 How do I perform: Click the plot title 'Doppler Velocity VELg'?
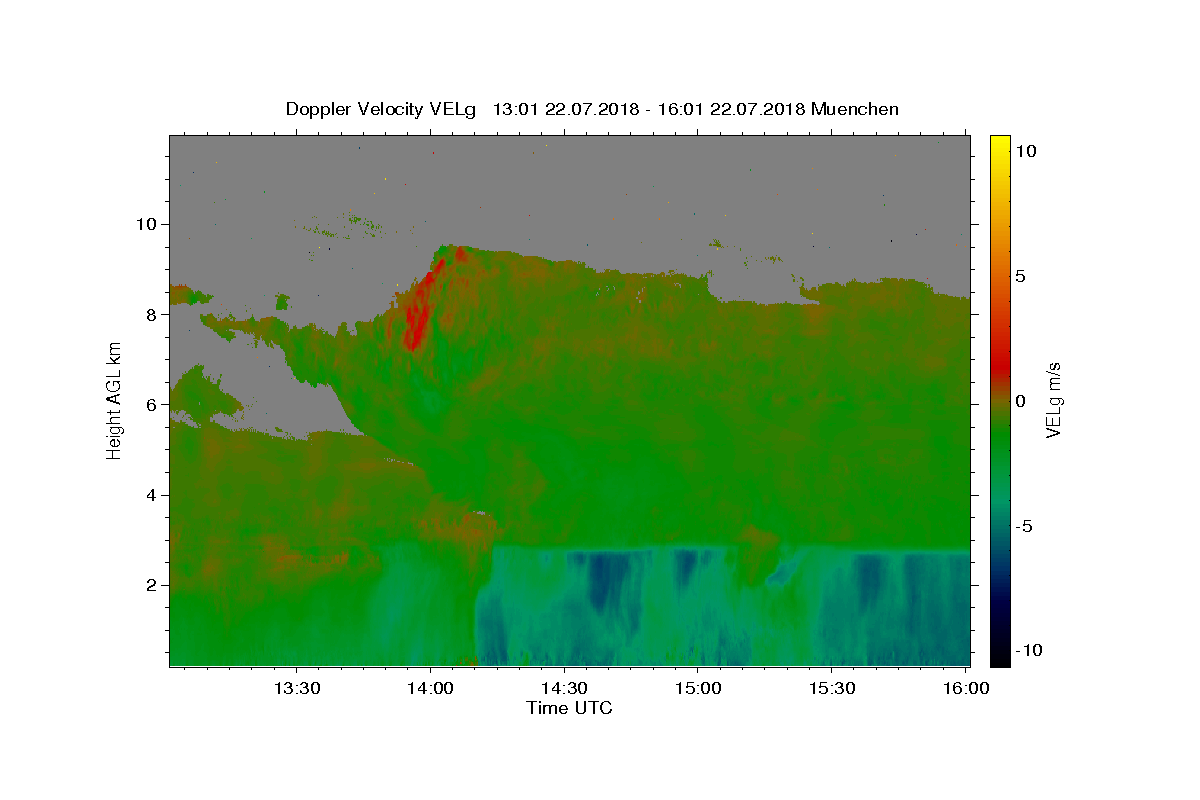click(379, 109)
